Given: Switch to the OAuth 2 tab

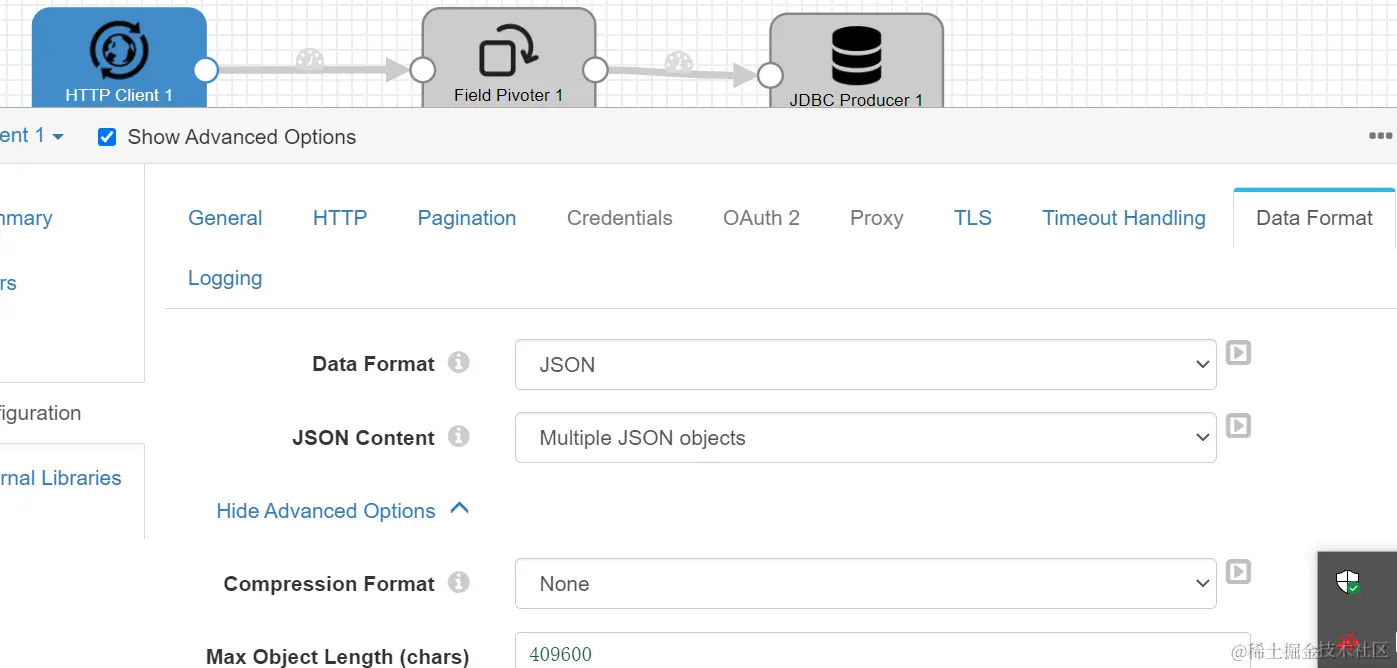Looking at the screenshot, I should 761,218.
